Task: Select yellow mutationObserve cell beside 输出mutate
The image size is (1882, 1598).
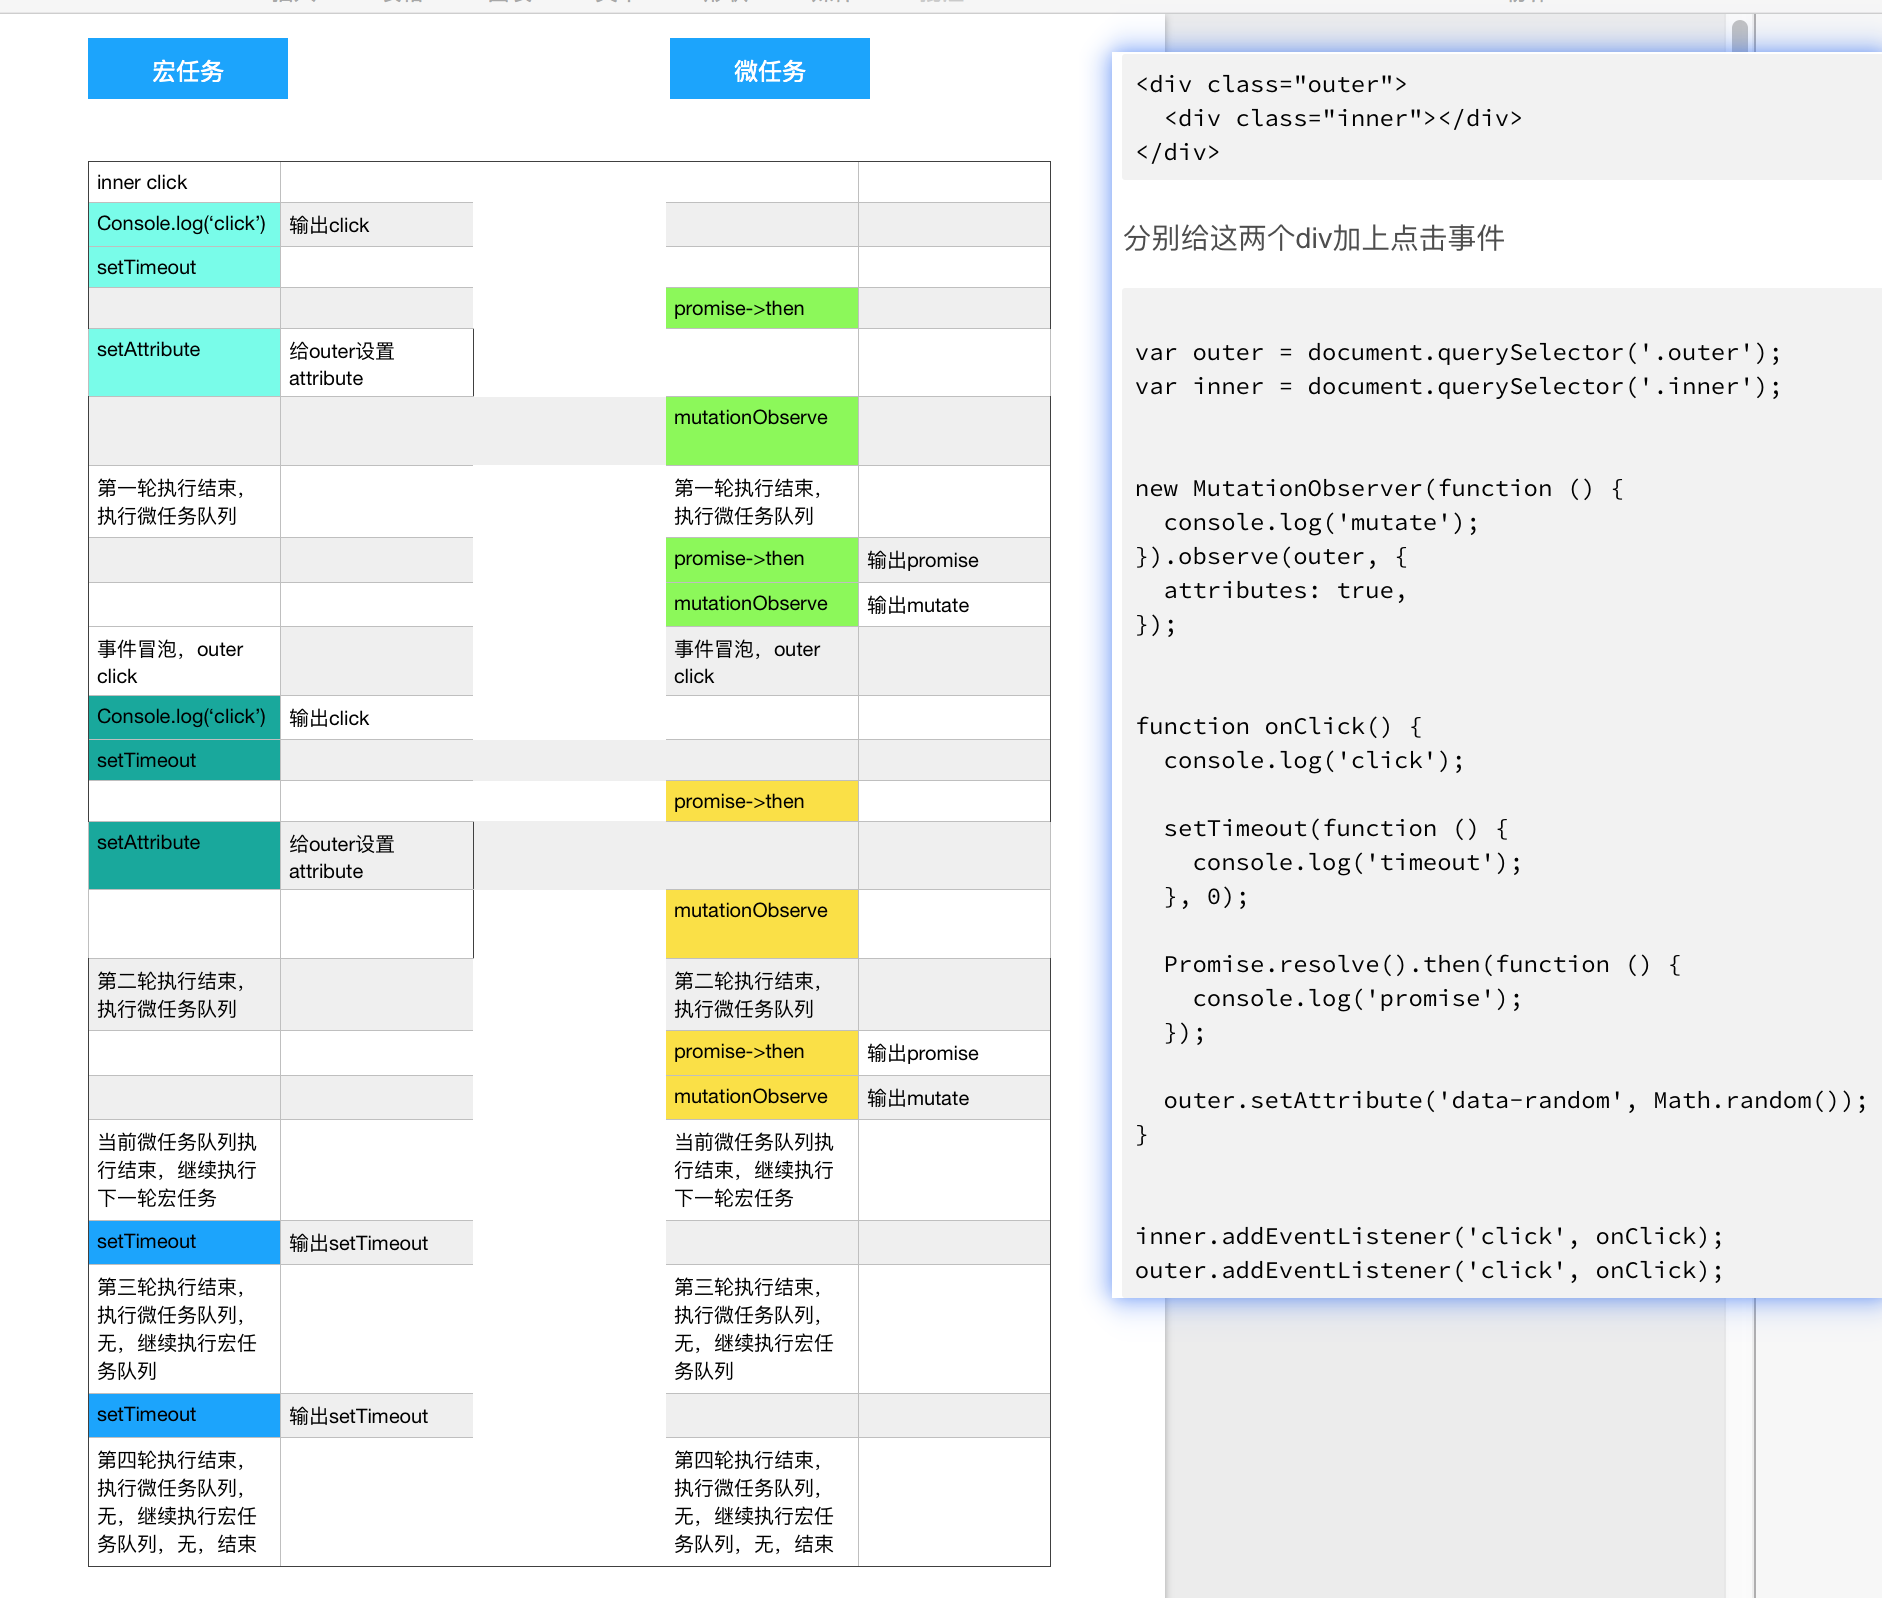Action: coord(762,1097)
